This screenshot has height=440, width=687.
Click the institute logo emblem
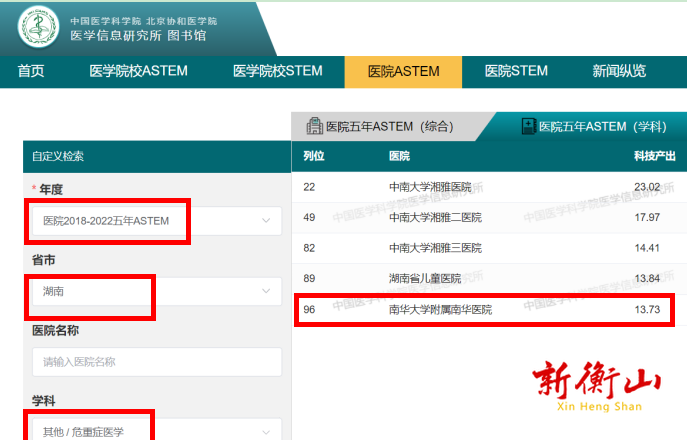tap(39, 27)
